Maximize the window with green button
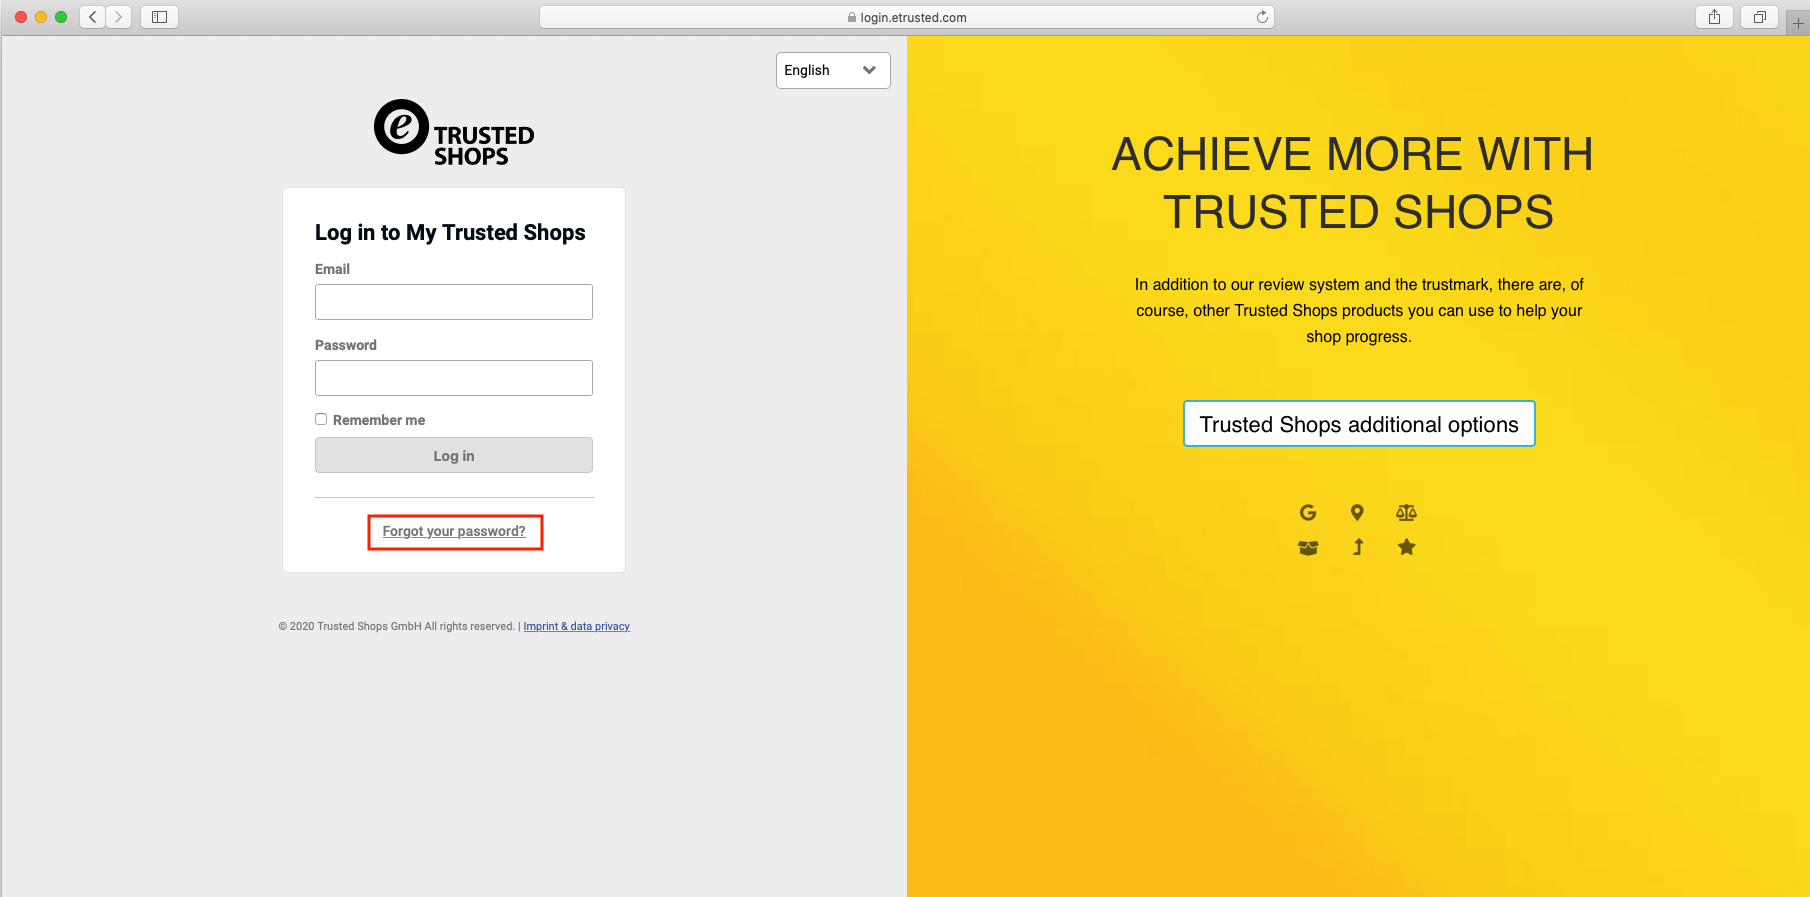Screen dimensions: 1810x897 click(61, 17)
